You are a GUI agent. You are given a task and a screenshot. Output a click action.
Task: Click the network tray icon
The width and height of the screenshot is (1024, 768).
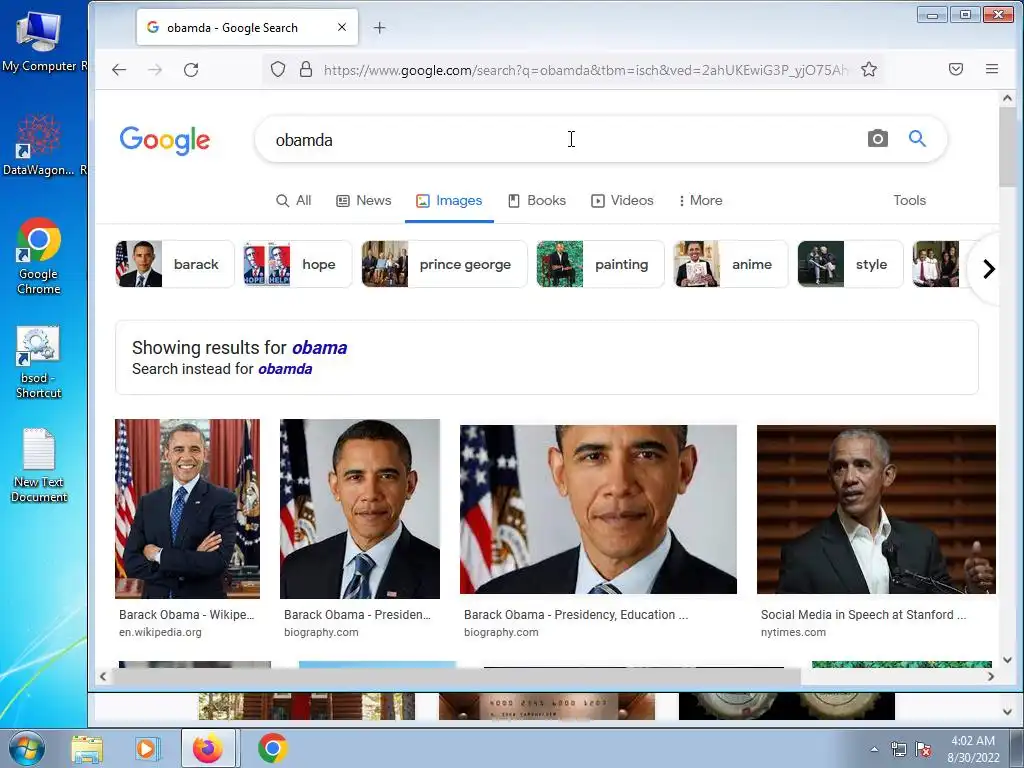pyautogui.click(x=899, y=749)
